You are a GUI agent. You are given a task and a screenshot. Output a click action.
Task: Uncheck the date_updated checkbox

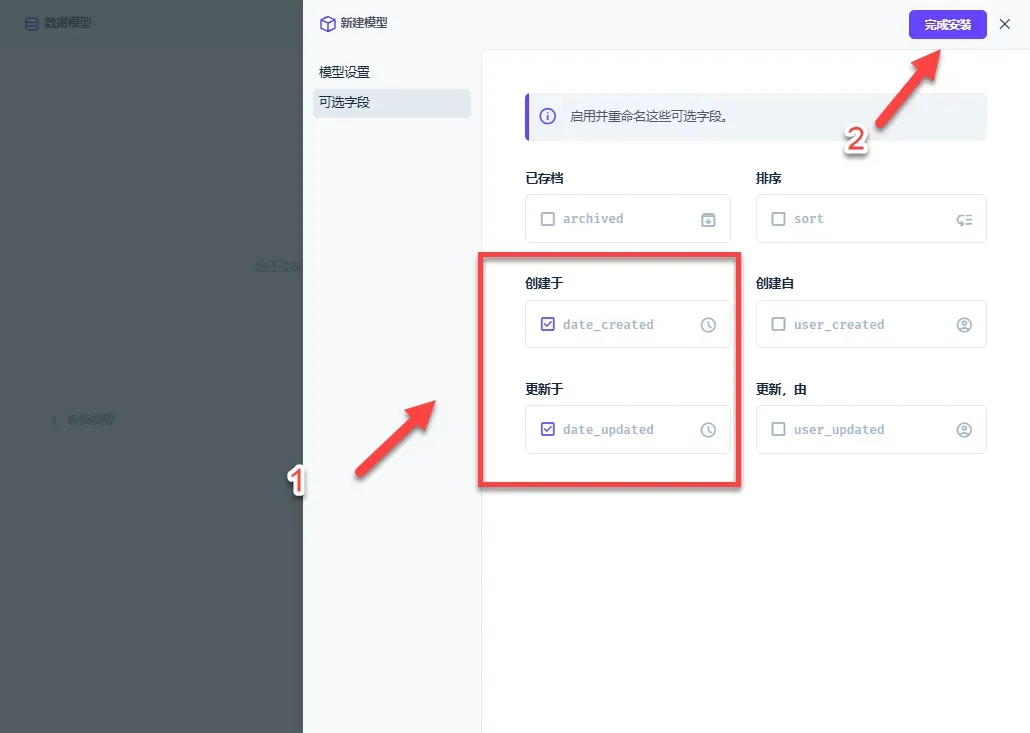[547, 429]
